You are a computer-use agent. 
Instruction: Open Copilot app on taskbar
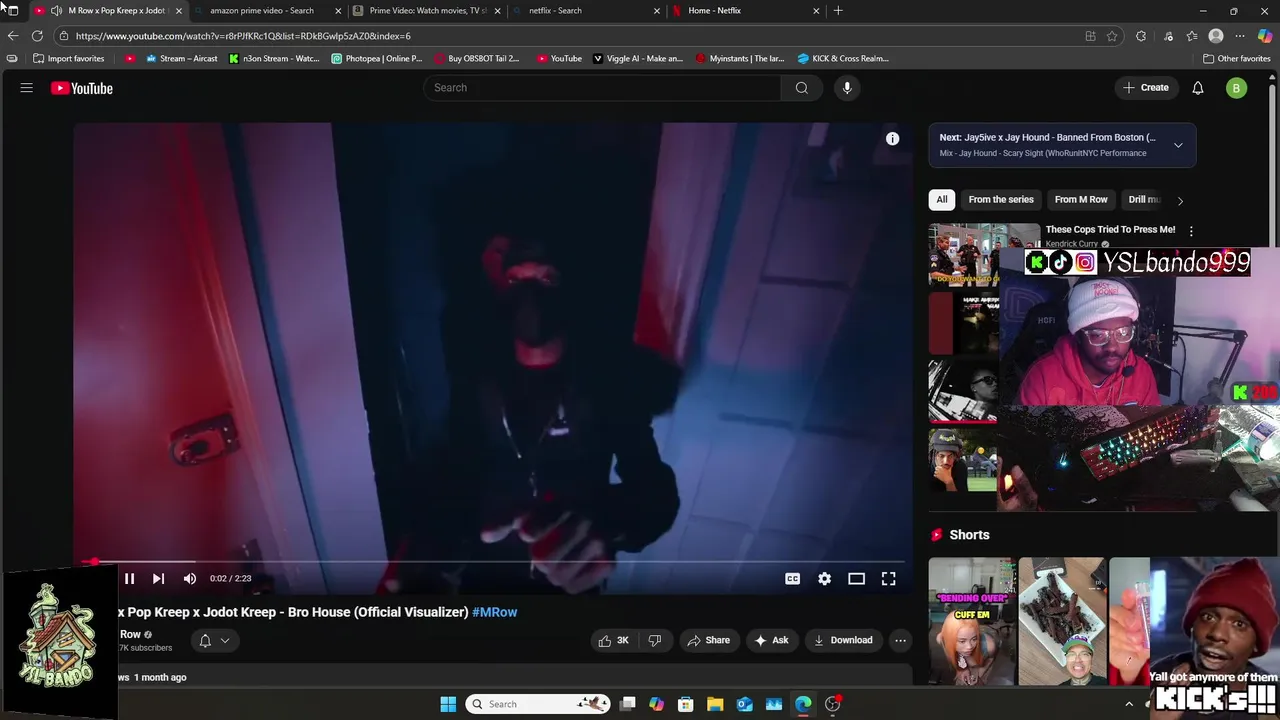tap(656, 704)
